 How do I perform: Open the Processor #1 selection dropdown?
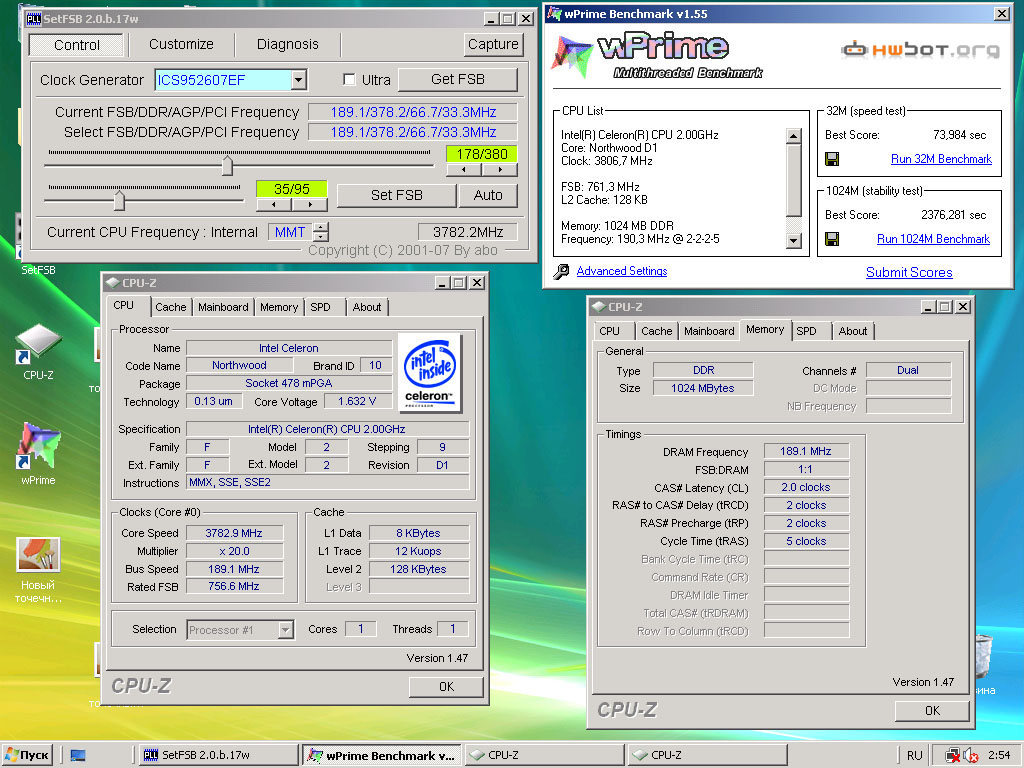click(285, 630)
